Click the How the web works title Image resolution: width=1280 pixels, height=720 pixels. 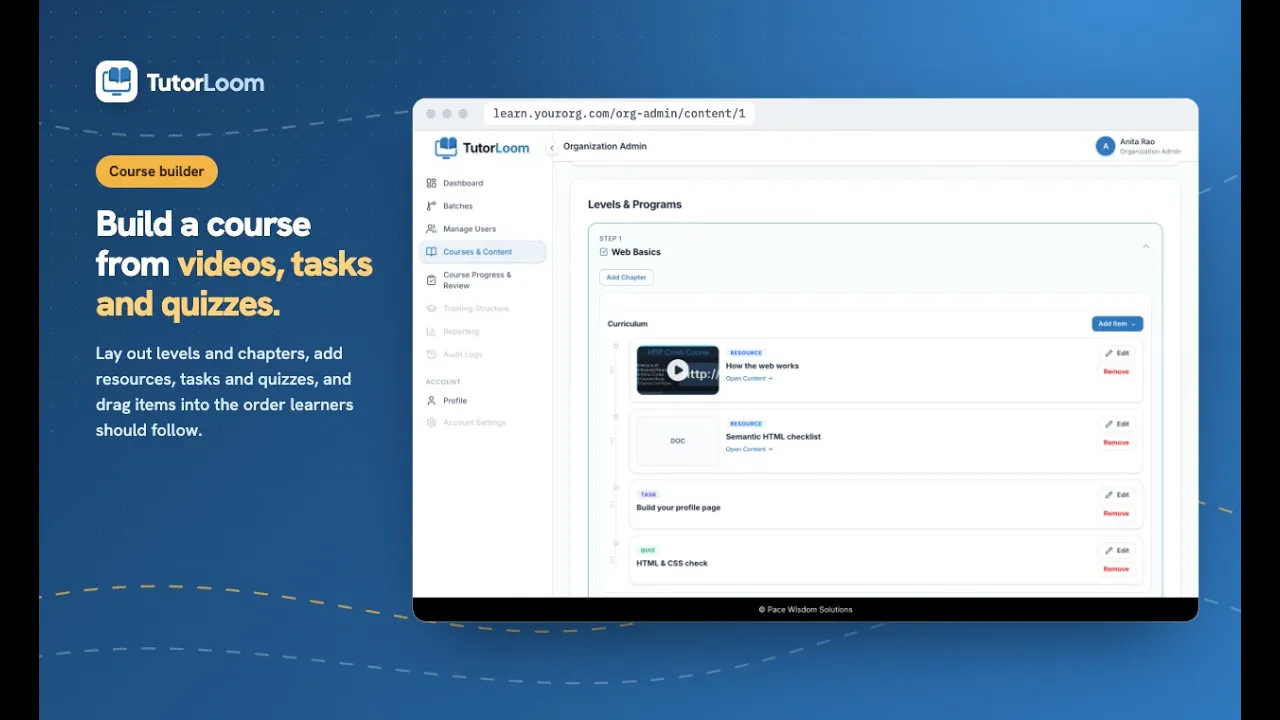coord(762,366)
